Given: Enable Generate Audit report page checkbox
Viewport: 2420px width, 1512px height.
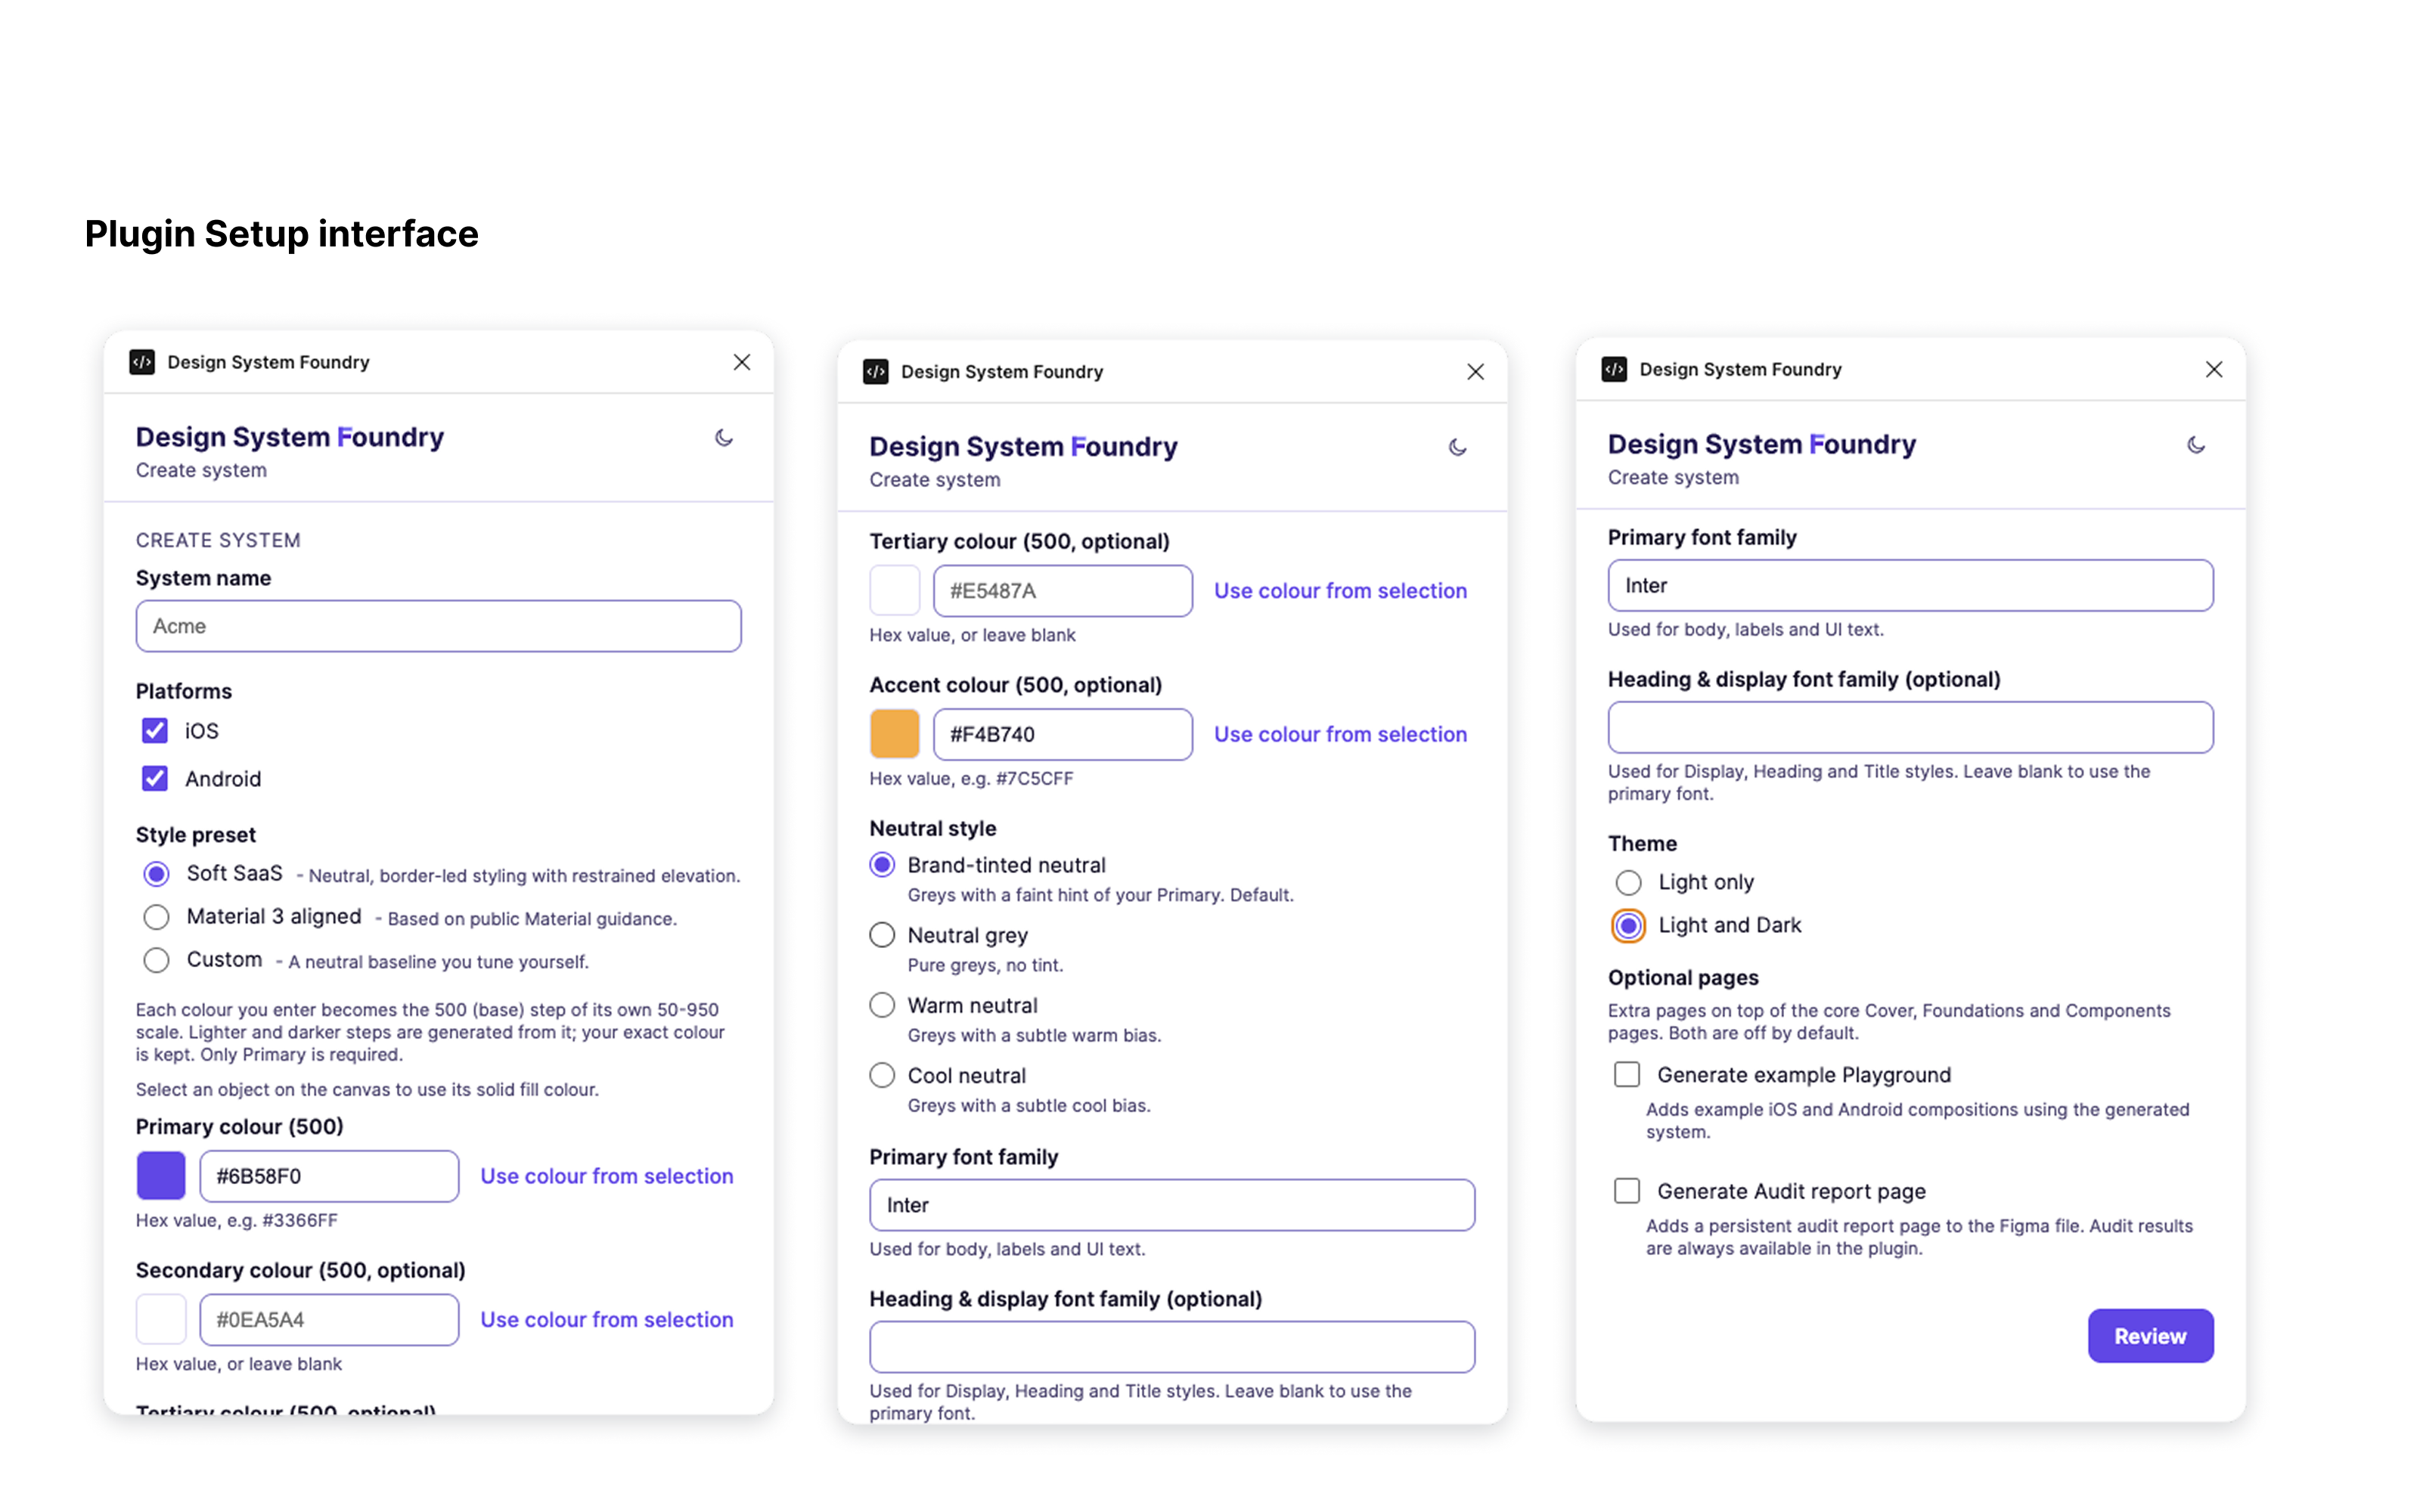Looking at the screenshot, I should point(1627,1191).
